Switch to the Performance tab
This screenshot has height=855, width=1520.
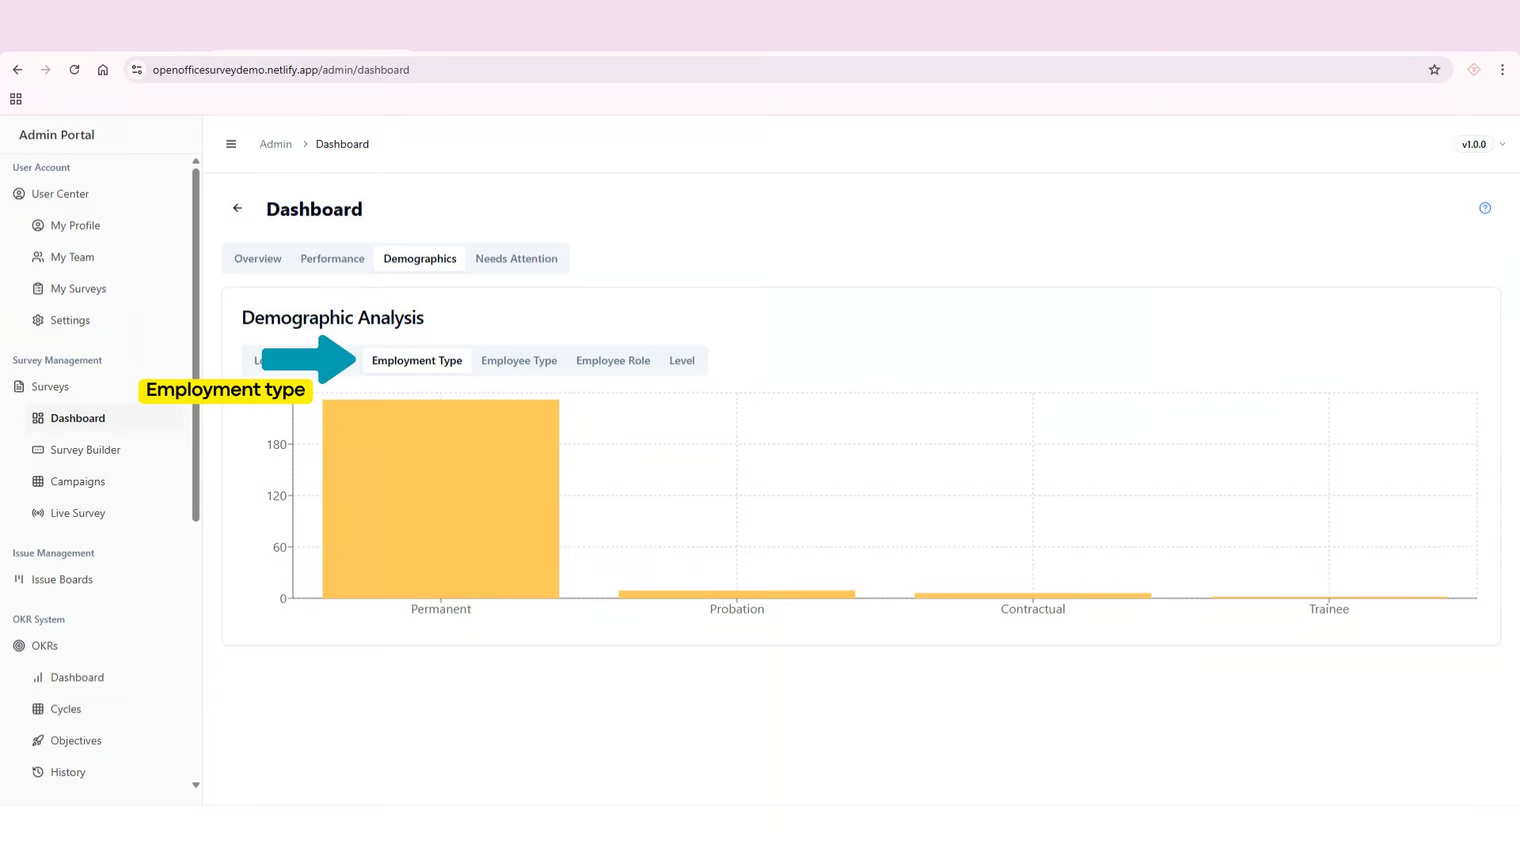pyautogui.click(x=332, y=259)
